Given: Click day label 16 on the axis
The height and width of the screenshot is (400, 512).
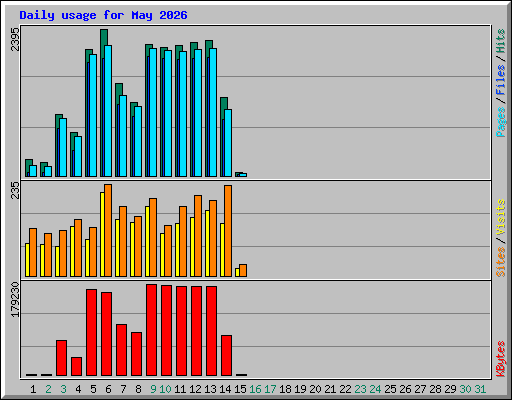Looking at the screenshot, I should pos(255,389).
